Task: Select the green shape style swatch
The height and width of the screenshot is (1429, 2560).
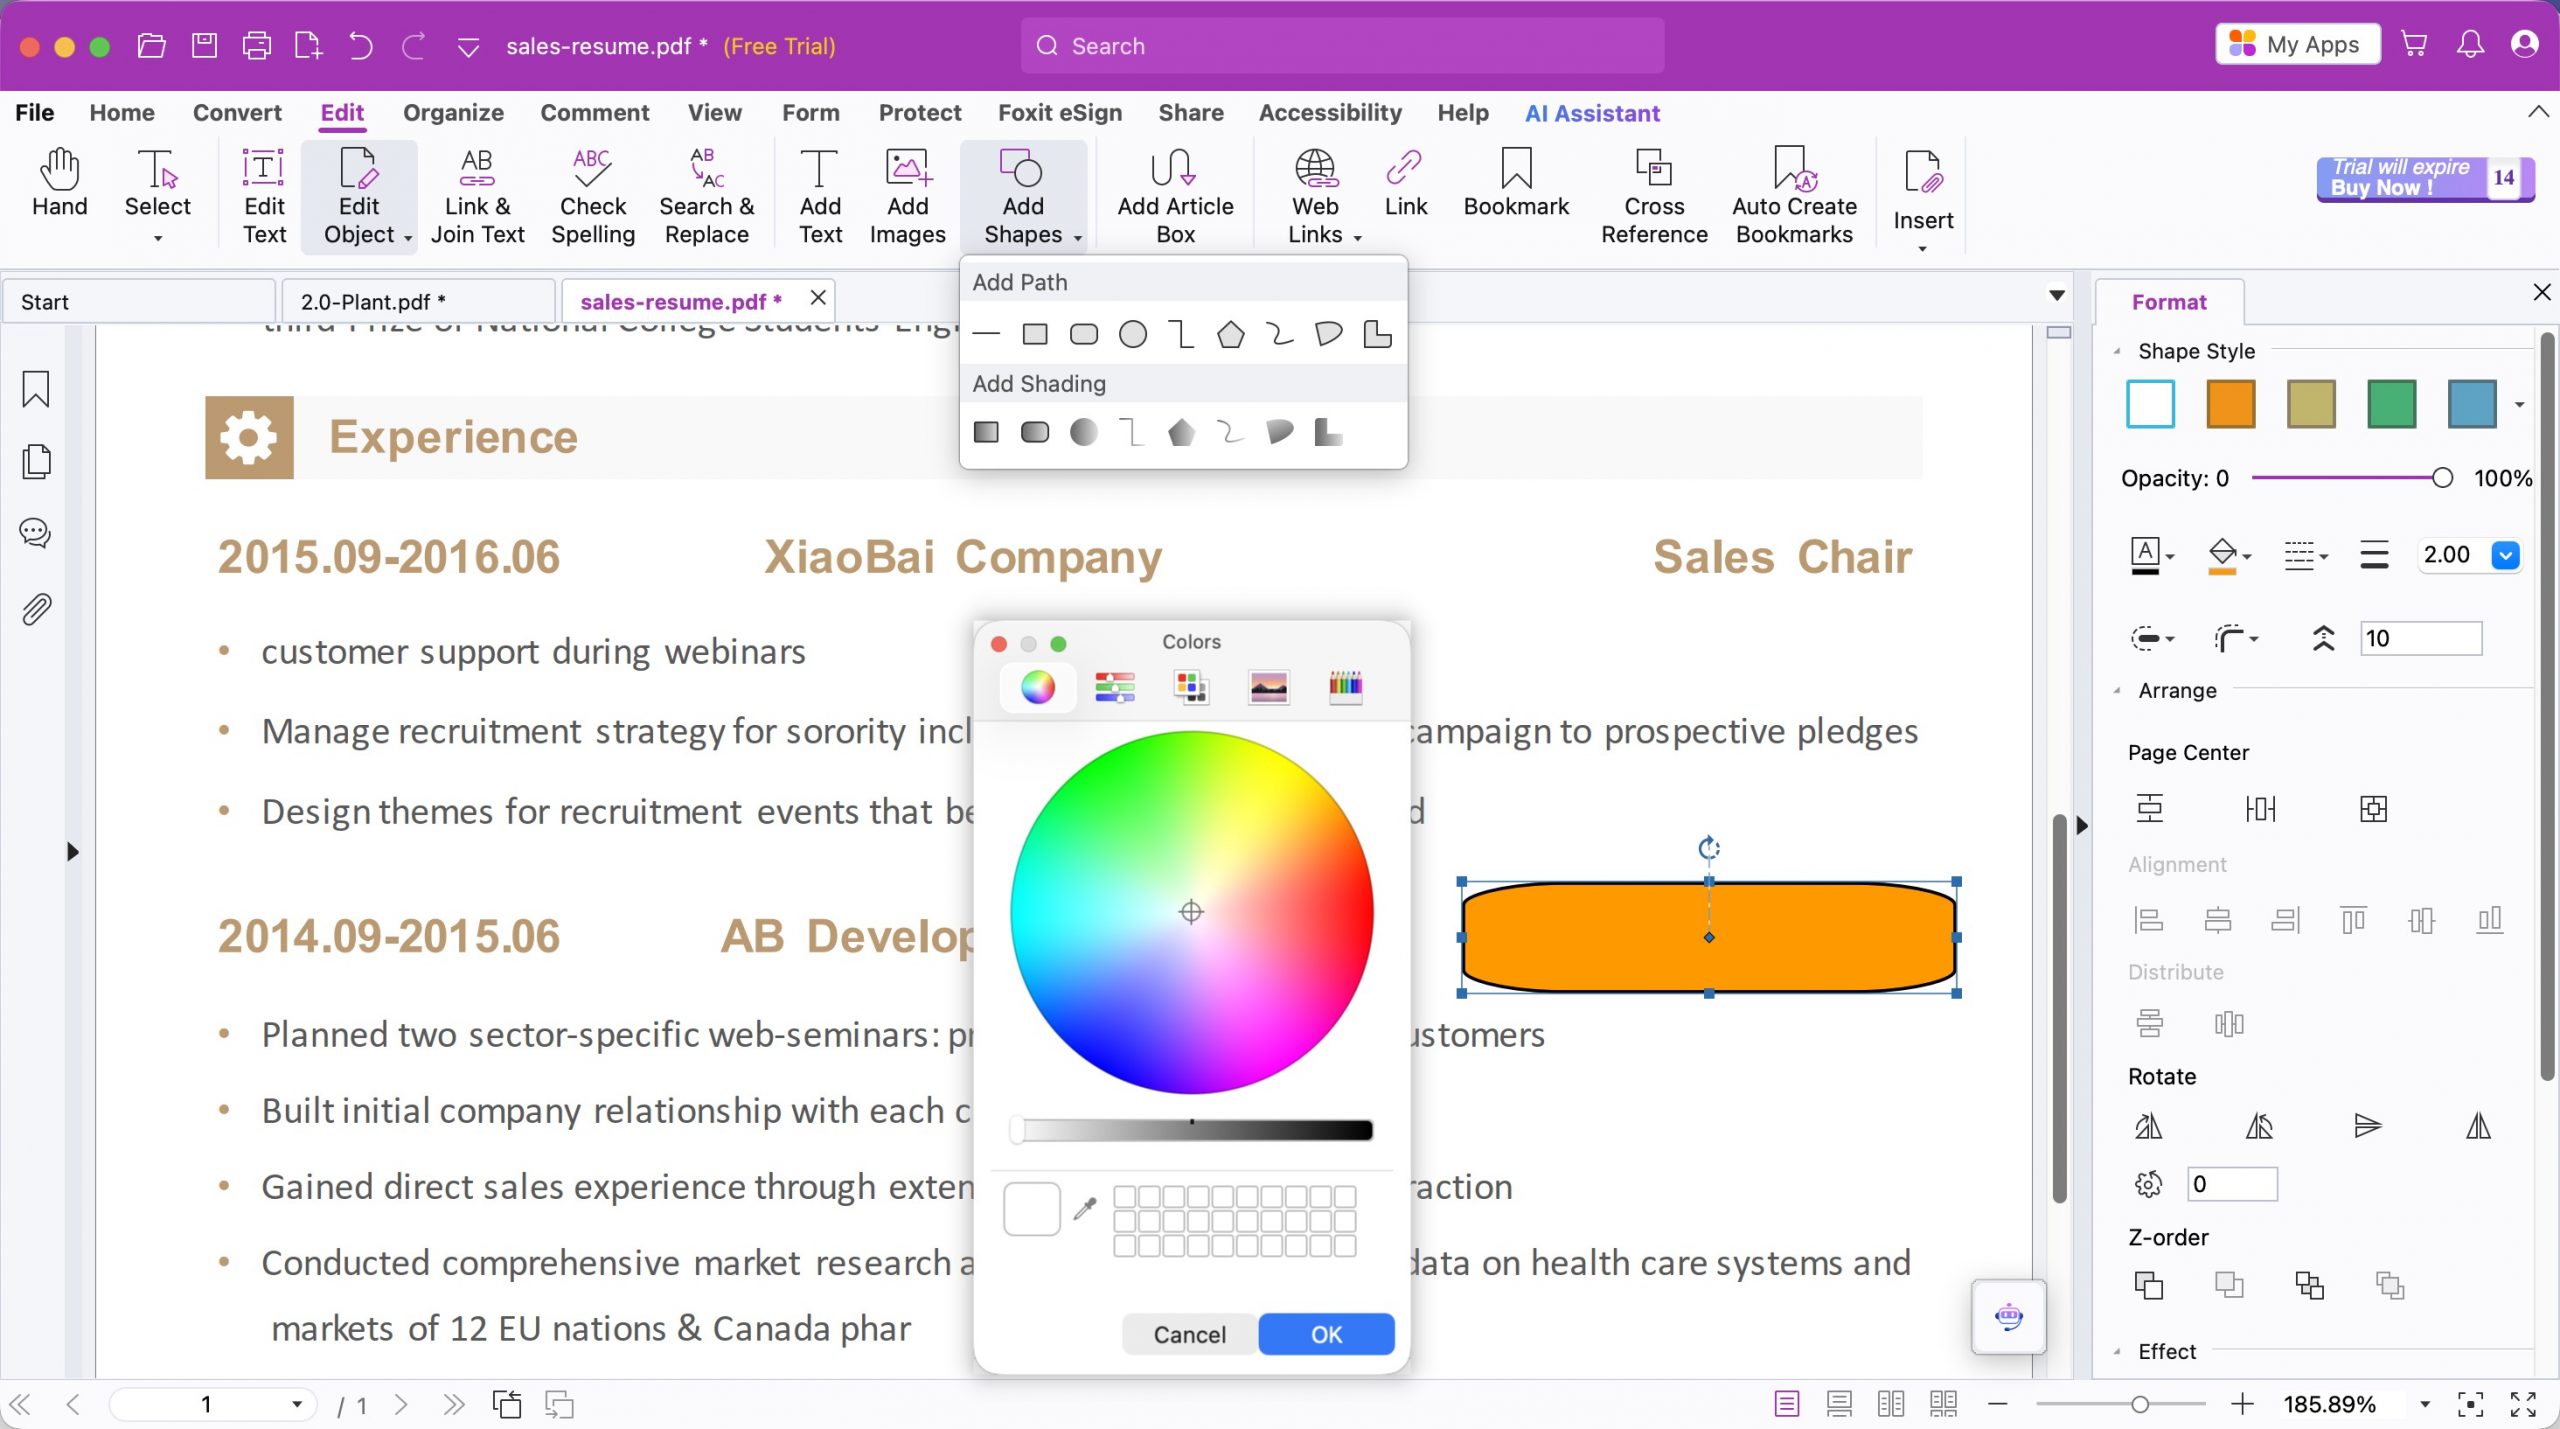Action: [2392, 404]
